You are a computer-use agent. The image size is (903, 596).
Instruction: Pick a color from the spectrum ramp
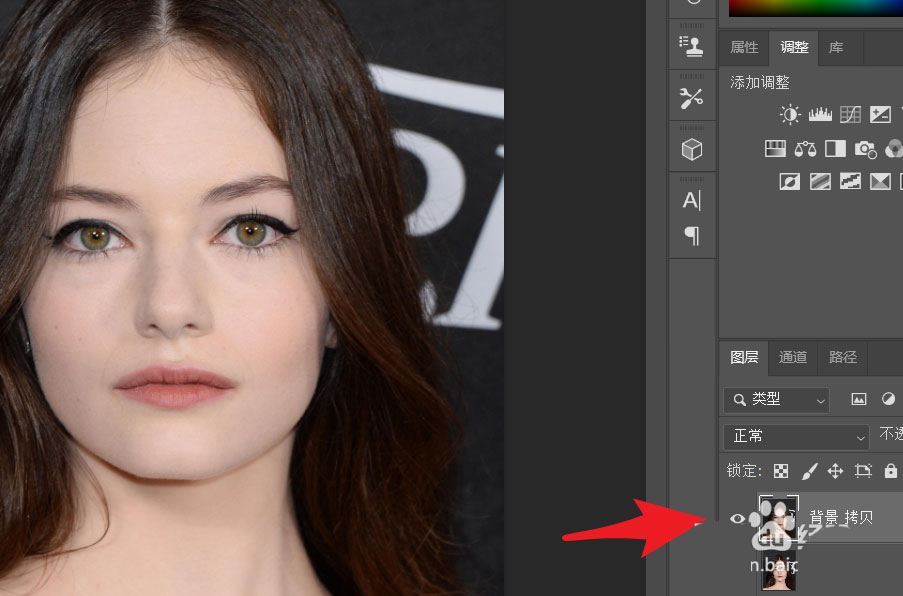(815, 8)
